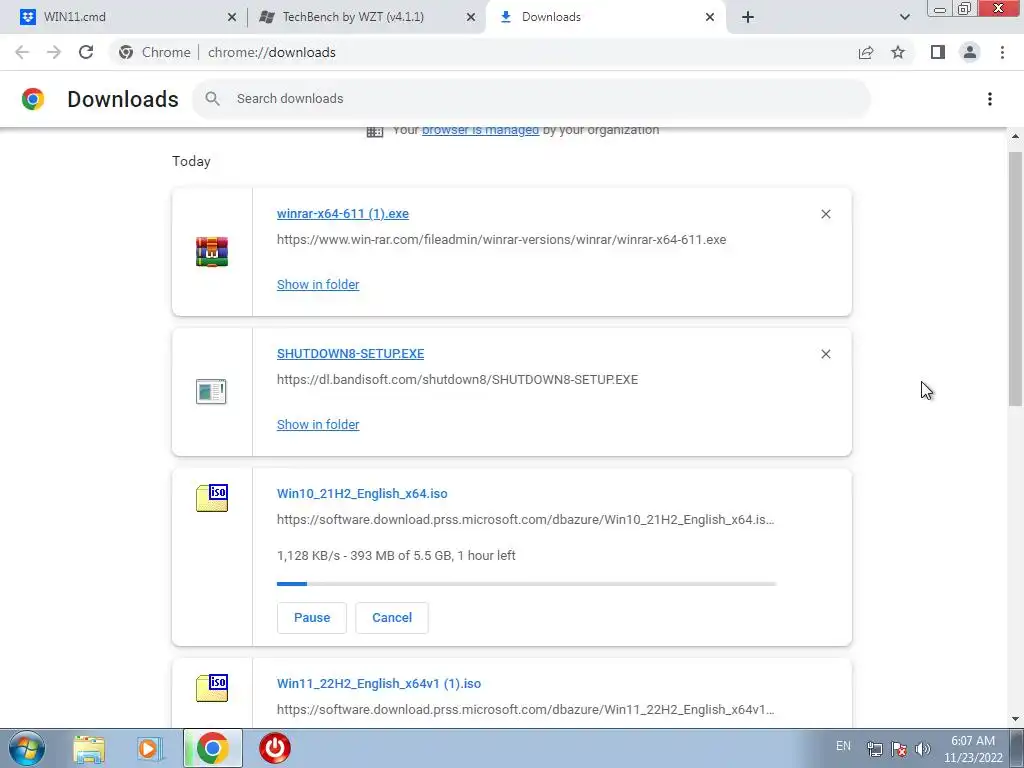Click the Win10_21H2_English_x64.iso name

coord(362,494)
